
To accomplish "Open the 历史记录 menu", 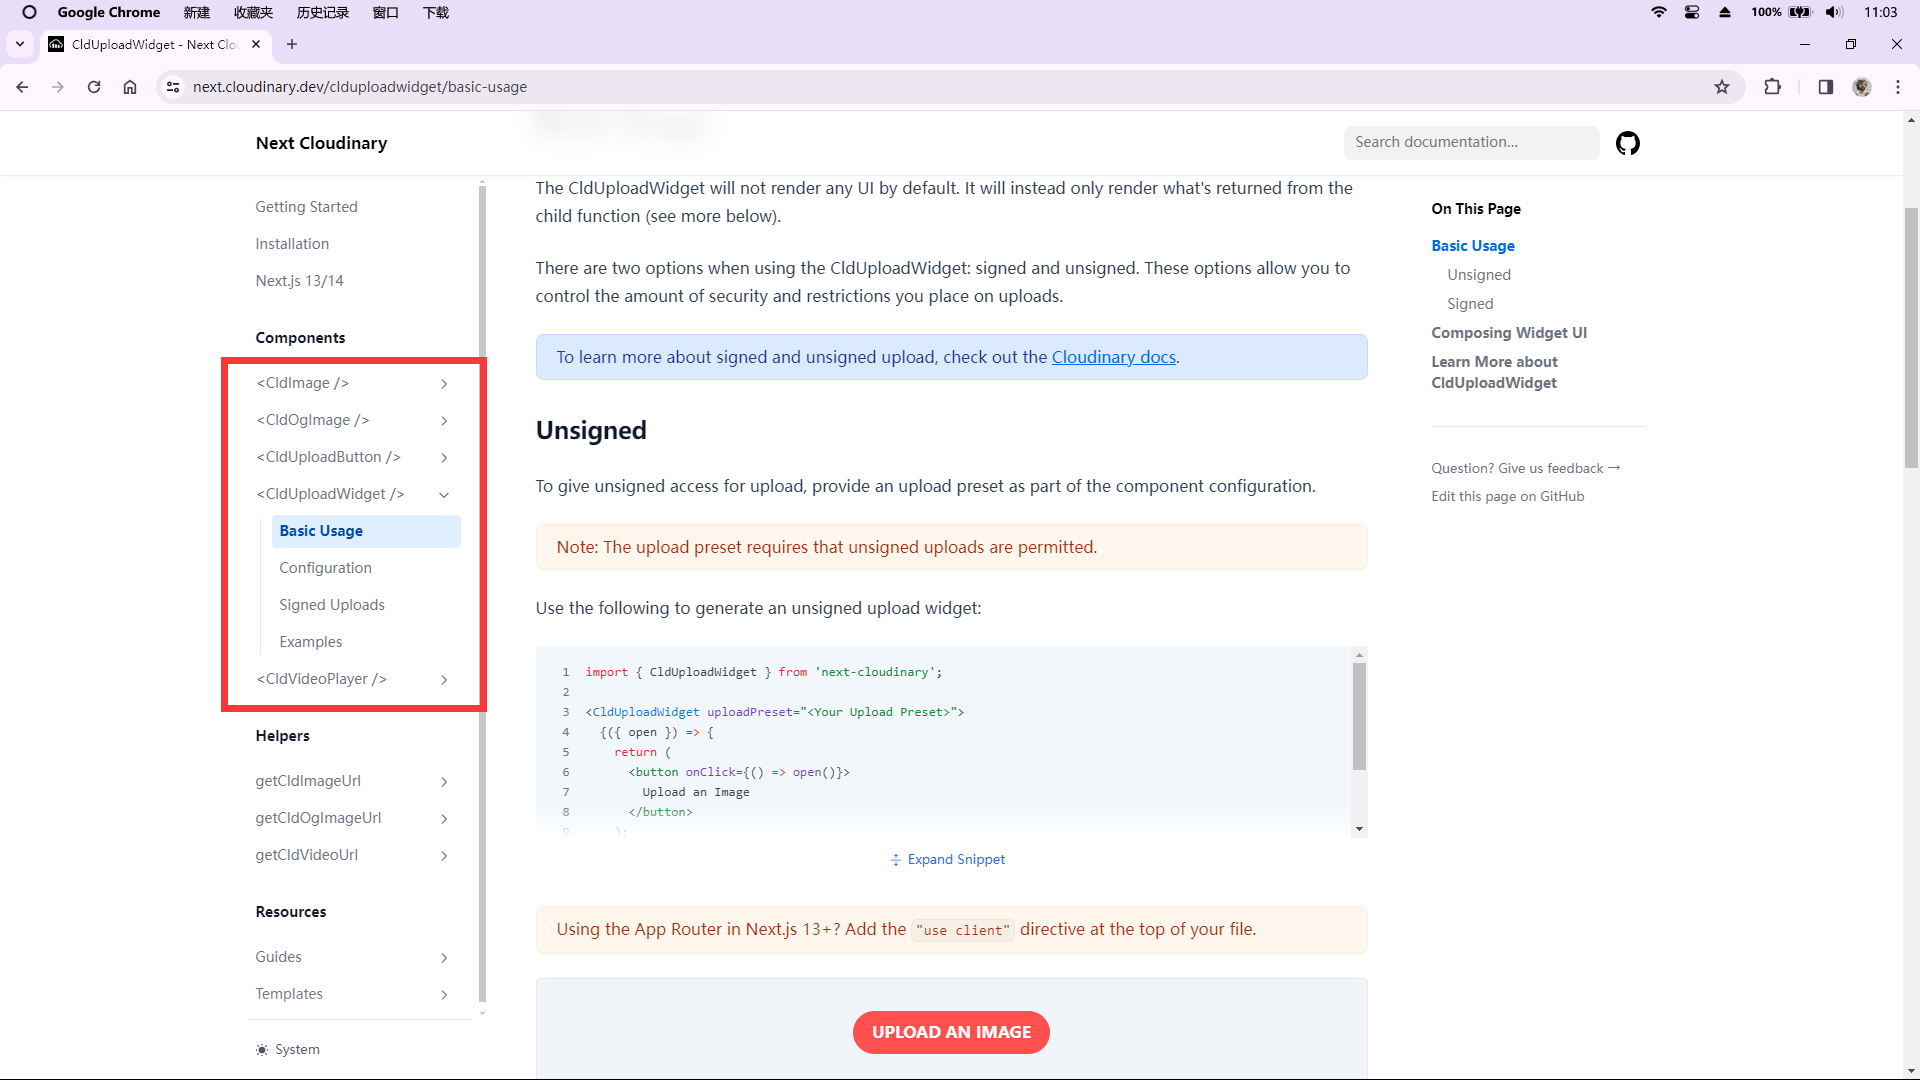I will click(x=323, y=12).
